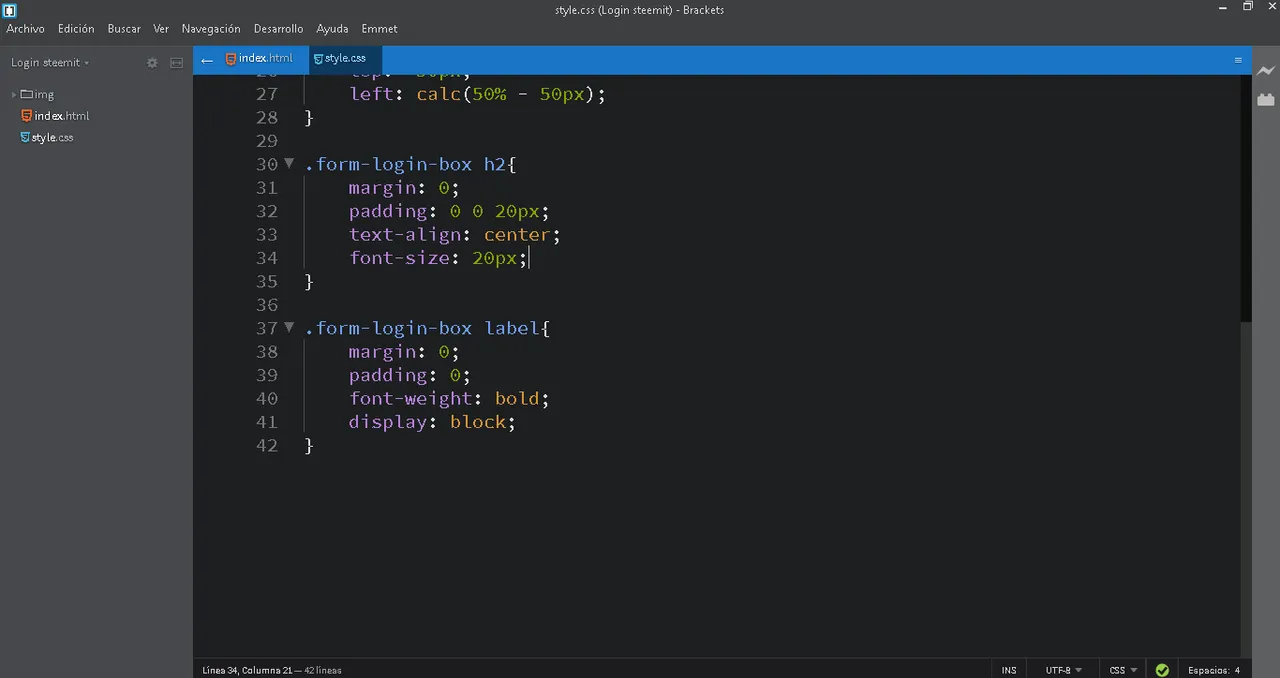This screenshot has height=678, width=1280.
Task: Open the Live Preview lightning icon
Action: [x=1266, y=71]
